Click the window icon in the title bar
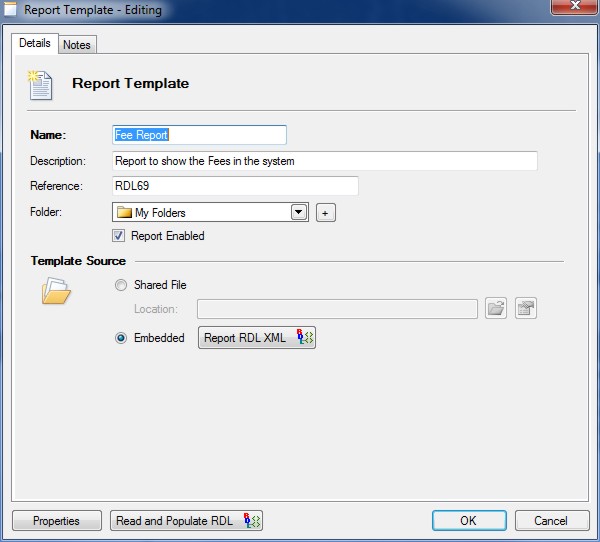 click(11, 10)
